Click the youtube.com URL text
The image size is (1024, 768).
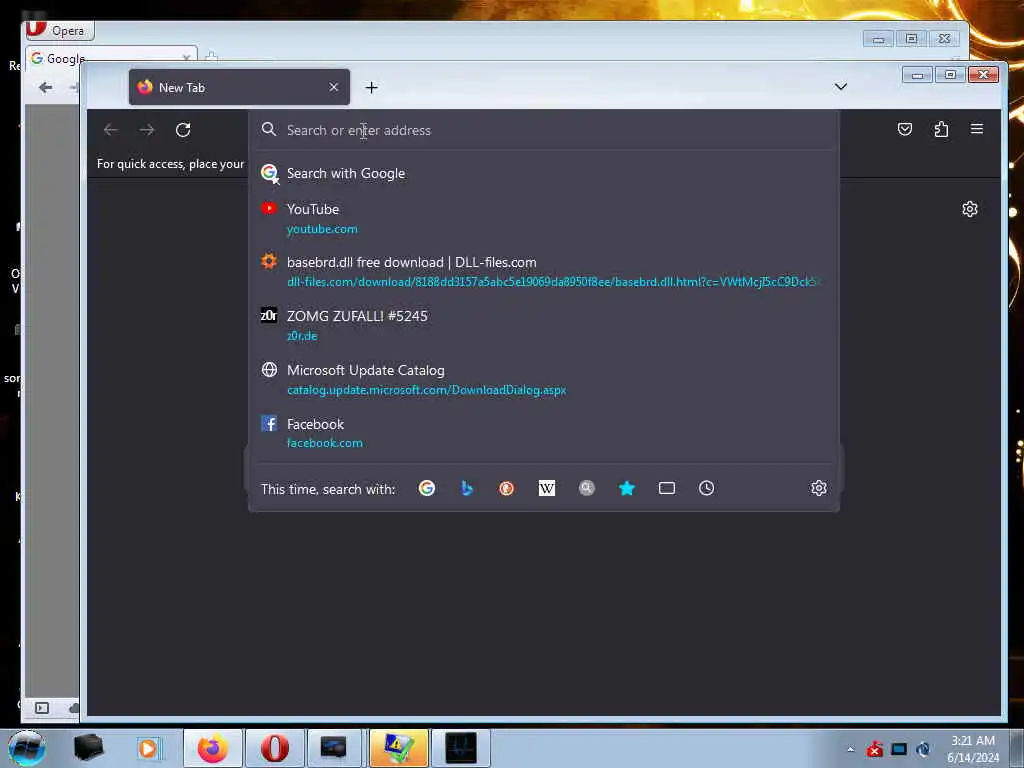322,229
